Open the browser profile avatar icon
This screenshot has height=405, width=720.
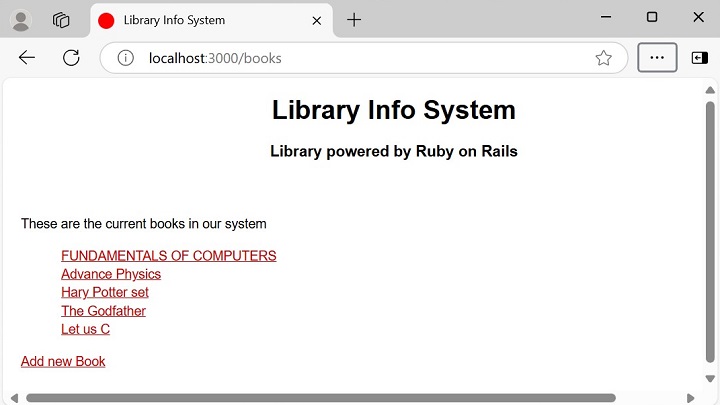pos(21,20)
